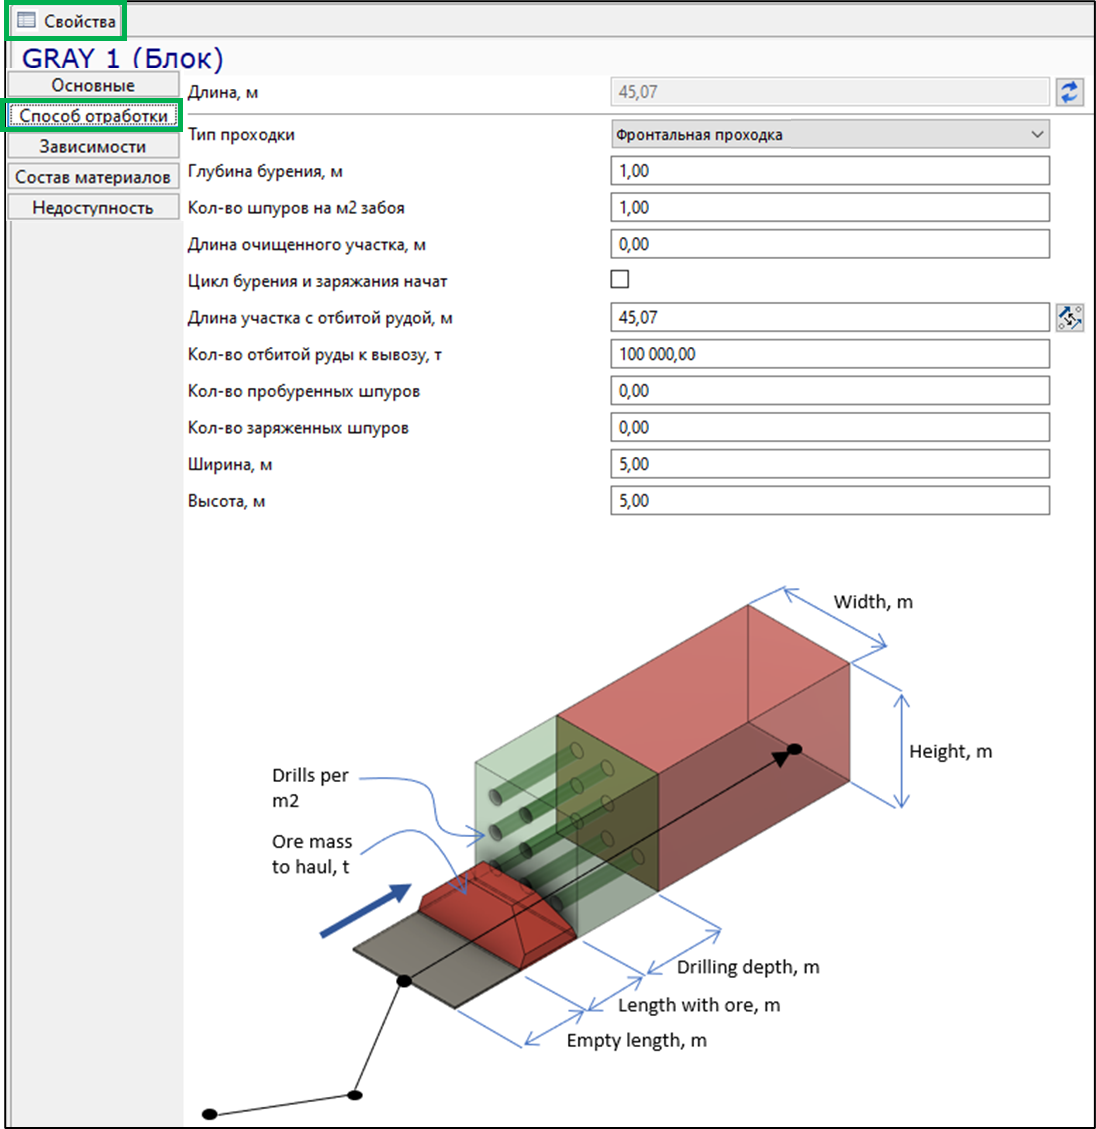Click the Глубина бурения input field
The height and width of the screenshot is (1129, 1096).
point(830,171)
